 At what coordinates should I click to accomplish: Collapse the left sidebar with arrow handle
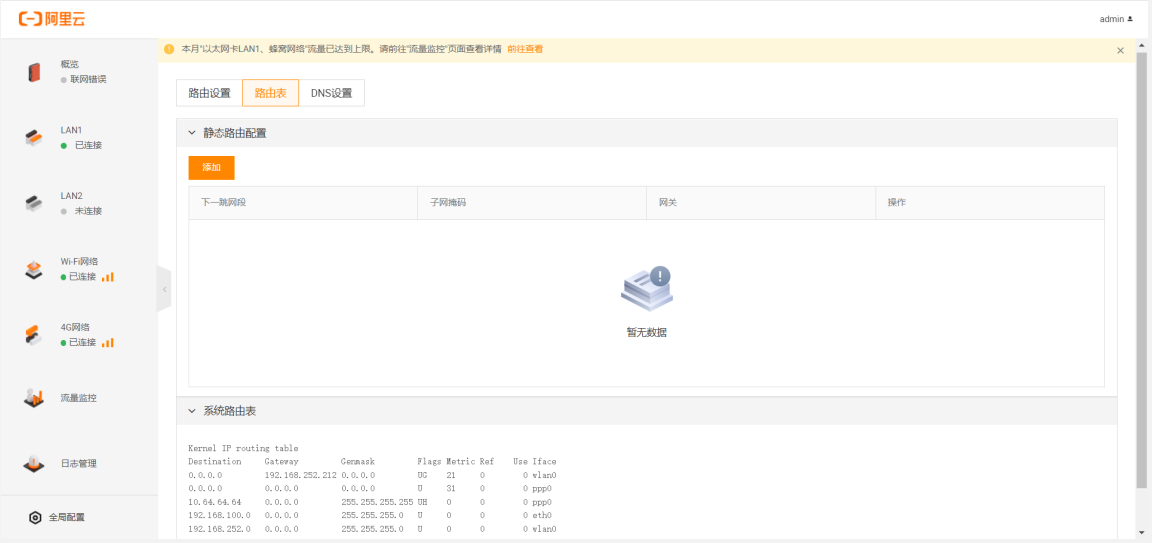(164, 290)
